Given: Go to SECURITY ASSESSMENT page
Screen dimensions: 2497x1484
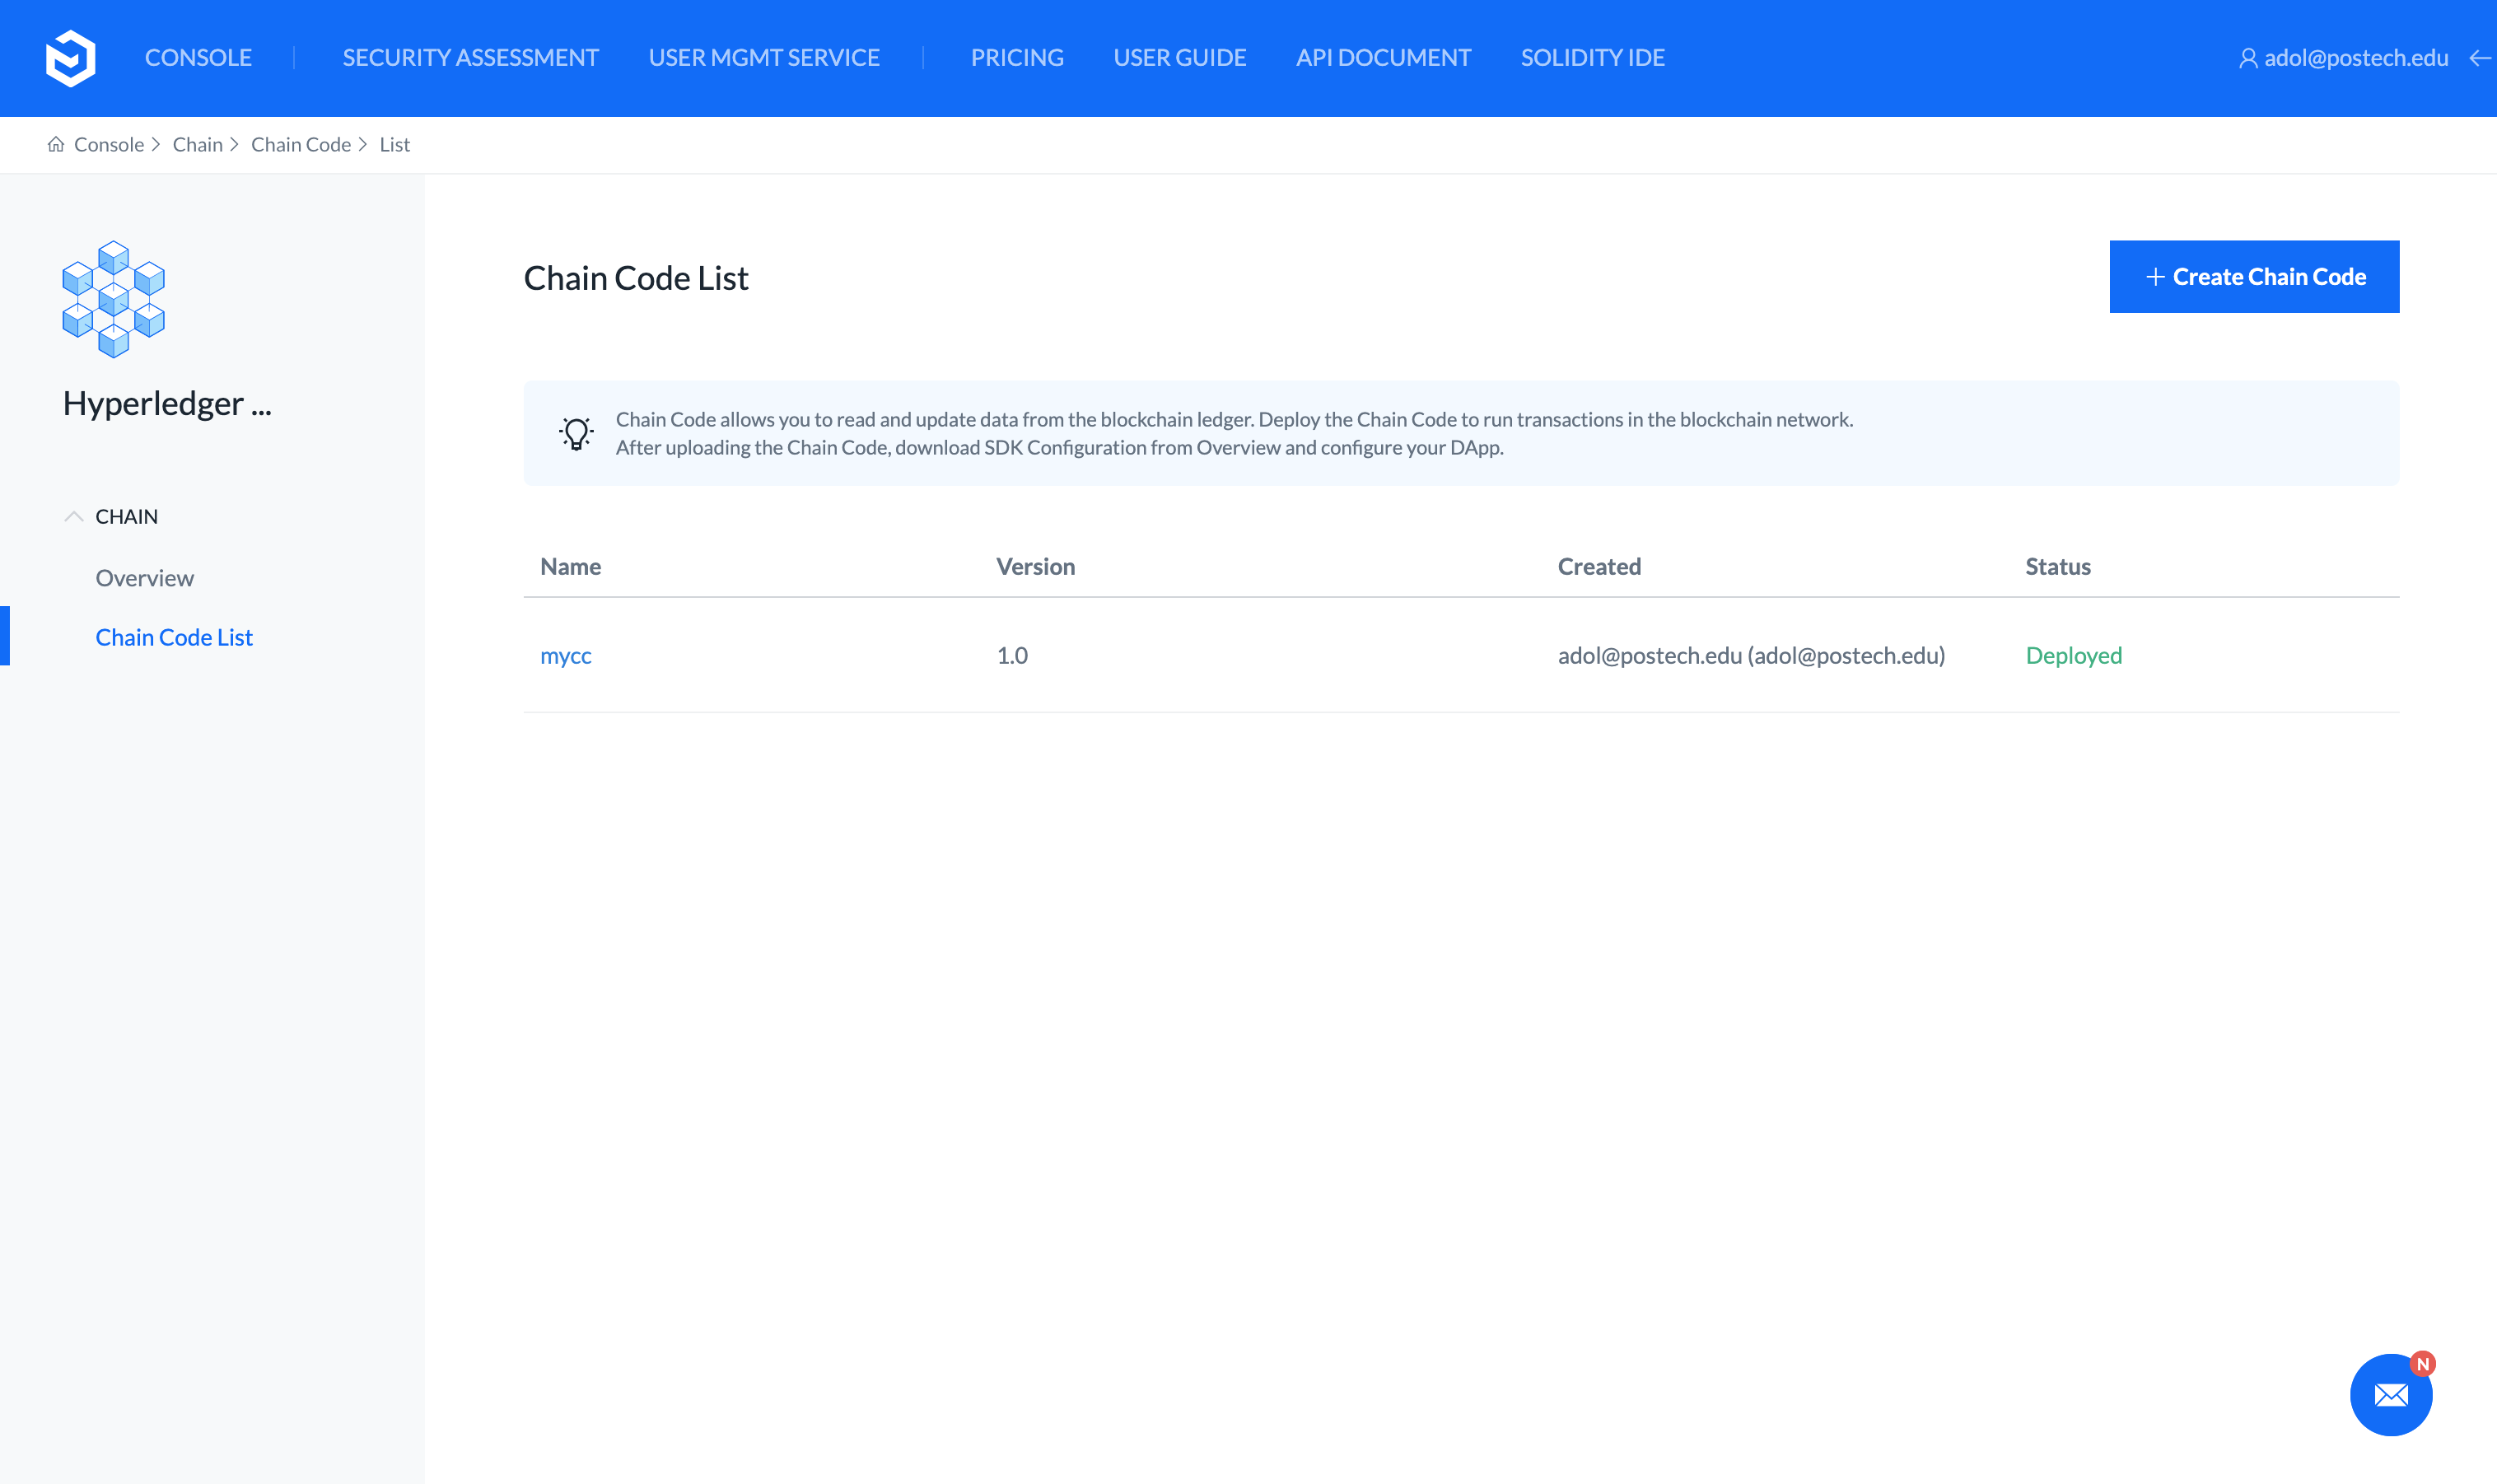Looking at the screenshot, I should (470, 58).
